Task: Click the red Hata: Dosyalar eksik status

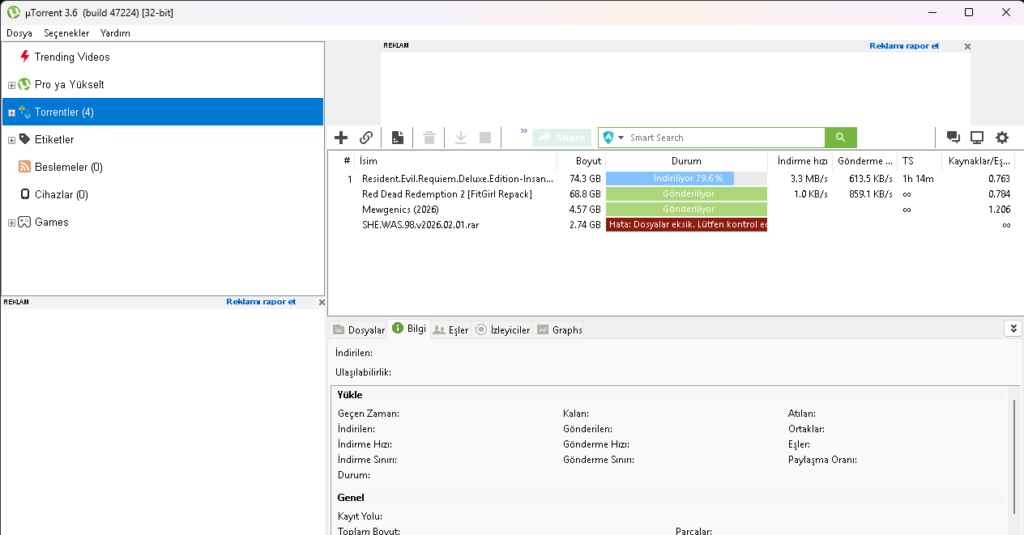Action: pos(686,225)
